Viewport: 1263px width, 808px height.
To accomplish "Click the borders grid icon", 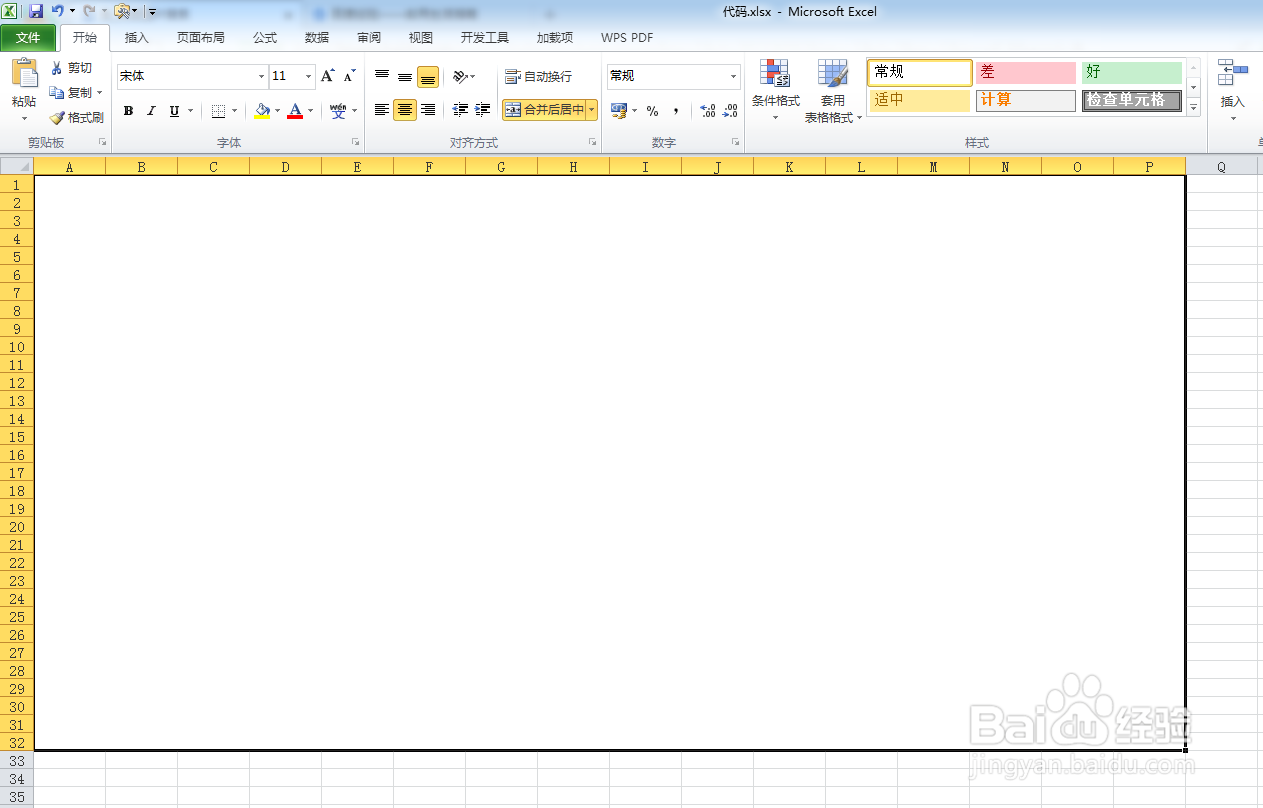I will tap(218, 111).
